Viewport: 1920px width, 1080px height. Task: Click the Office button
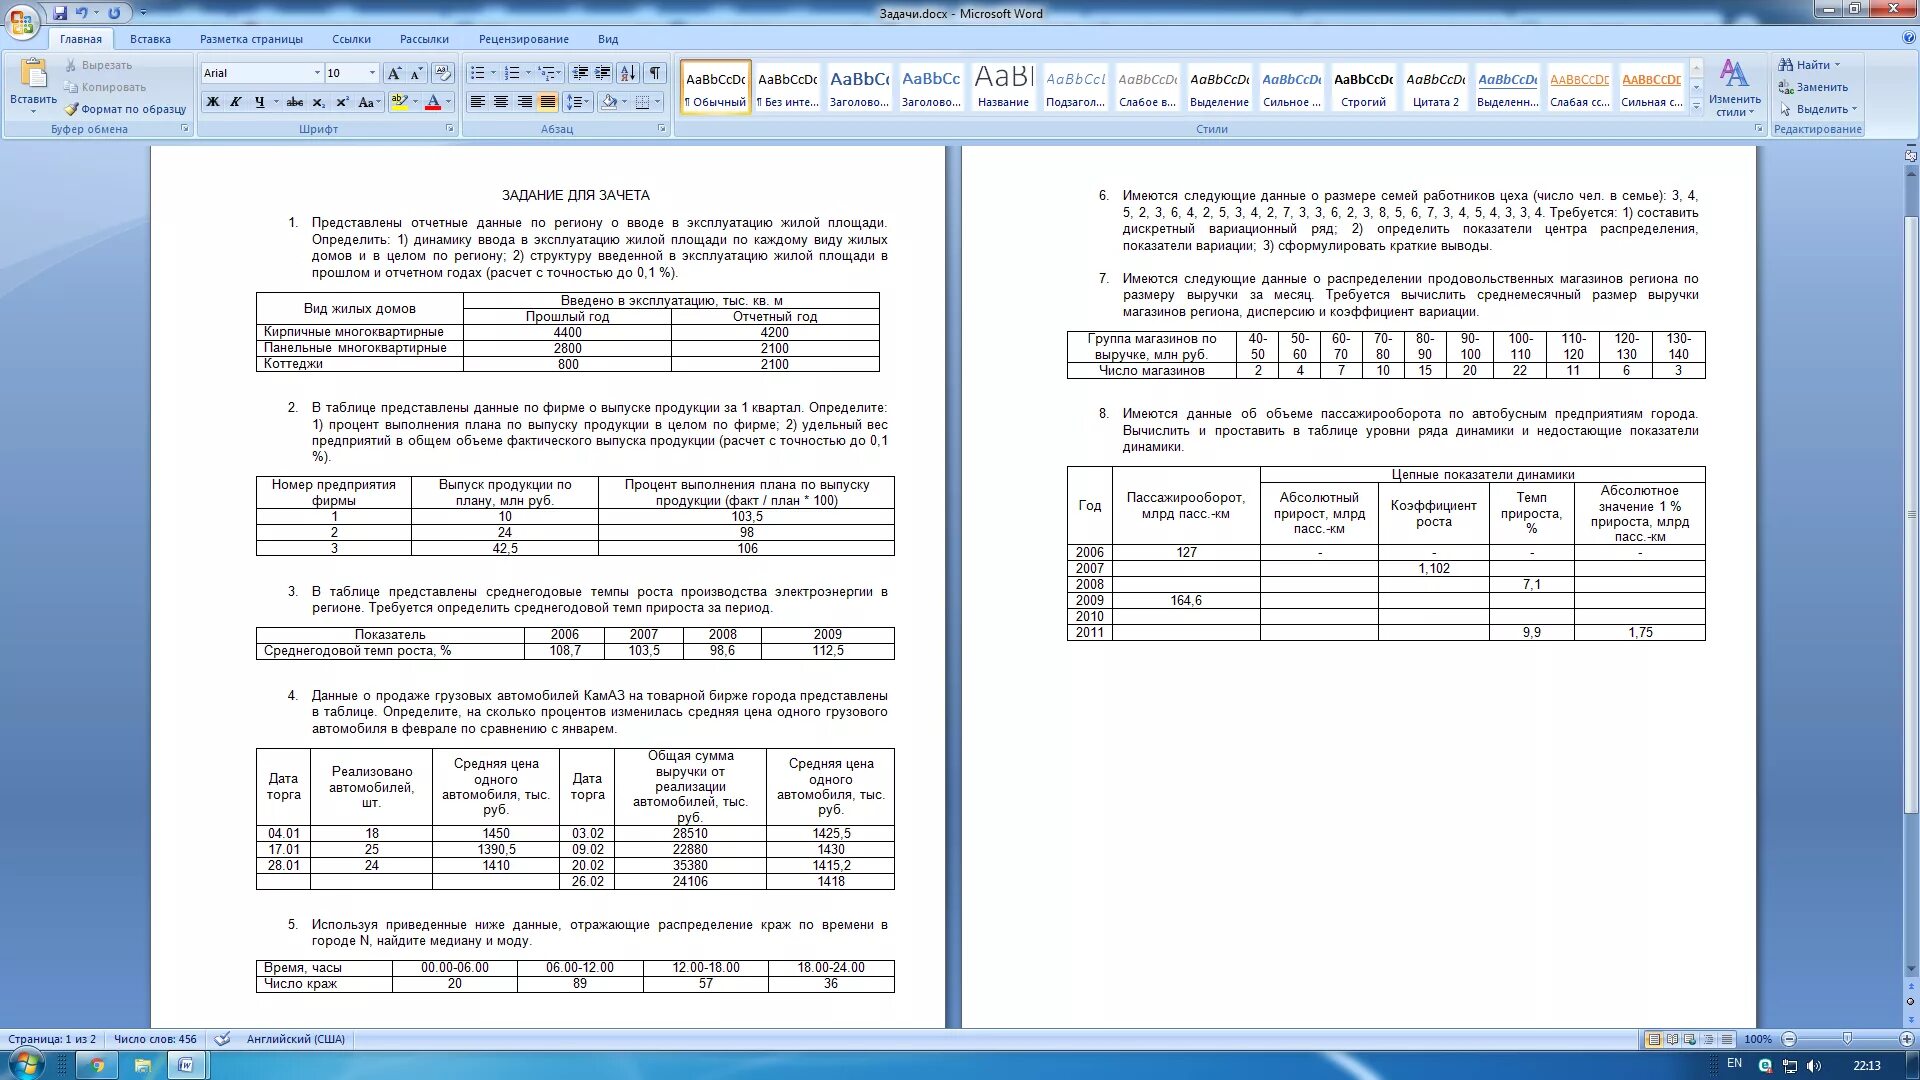click(22, 22)
